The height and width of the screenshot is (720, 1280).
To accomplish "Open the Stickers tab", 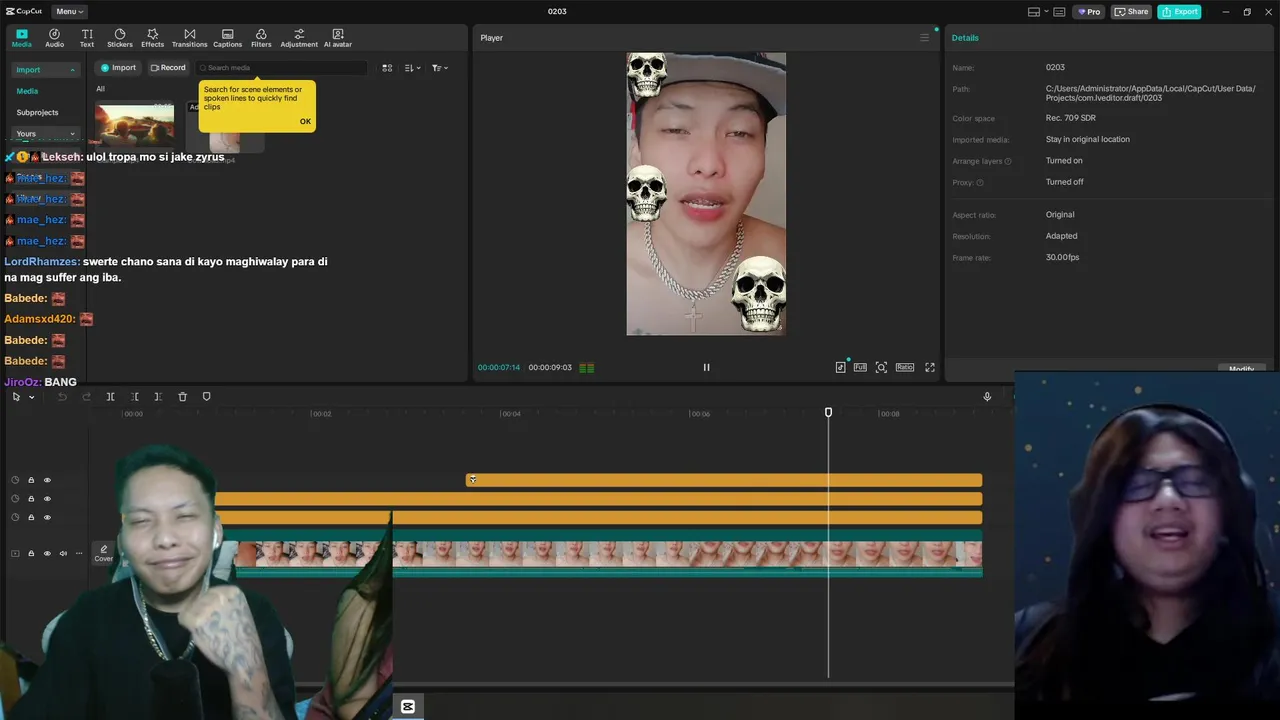I will coord(120,38).
